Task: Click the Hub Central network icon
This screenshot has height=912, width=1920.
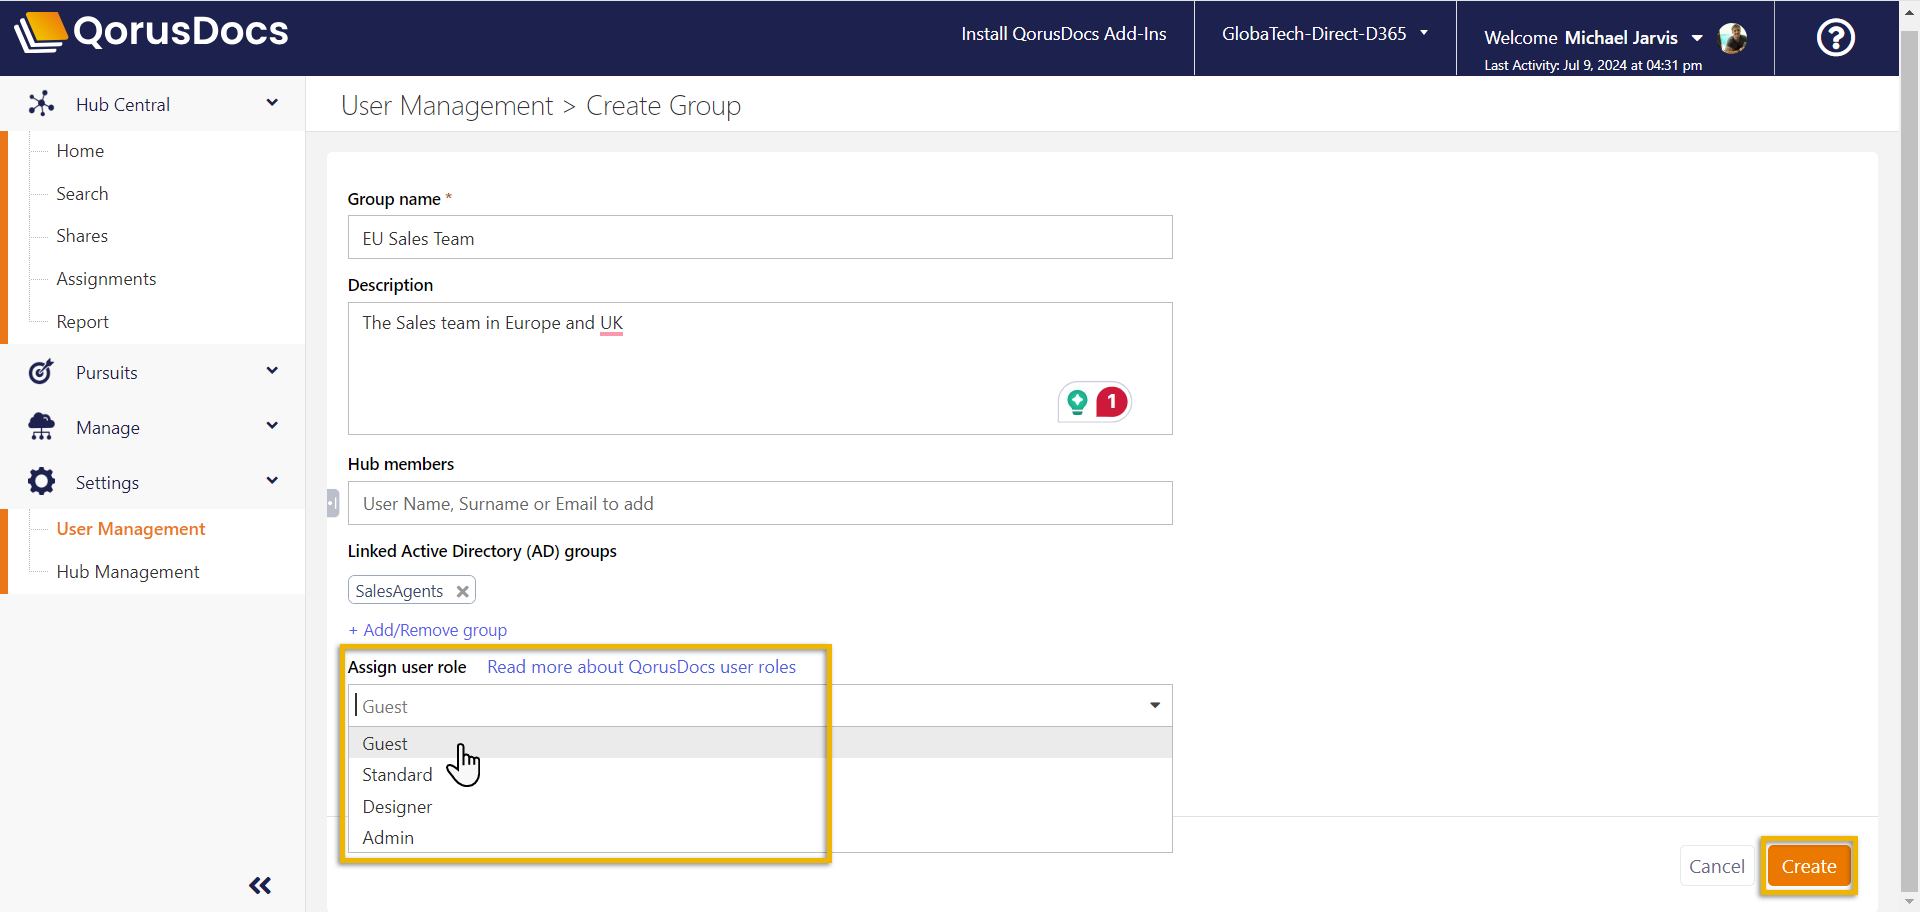Action: pyautogui.click(x=41, y=104)
